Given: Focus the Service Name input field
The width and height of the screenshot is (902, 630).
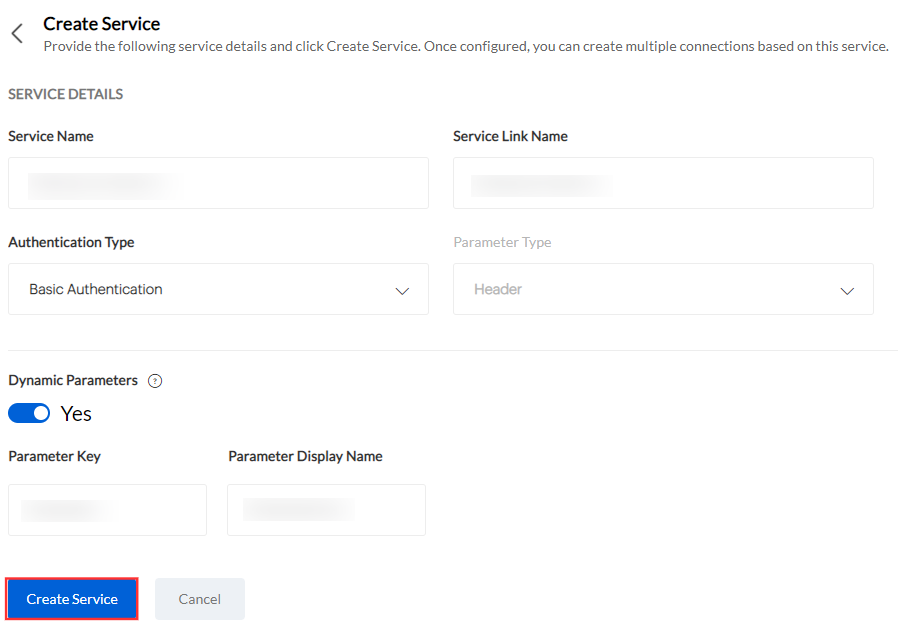Looking at the screenshot, I should [218, 183].
